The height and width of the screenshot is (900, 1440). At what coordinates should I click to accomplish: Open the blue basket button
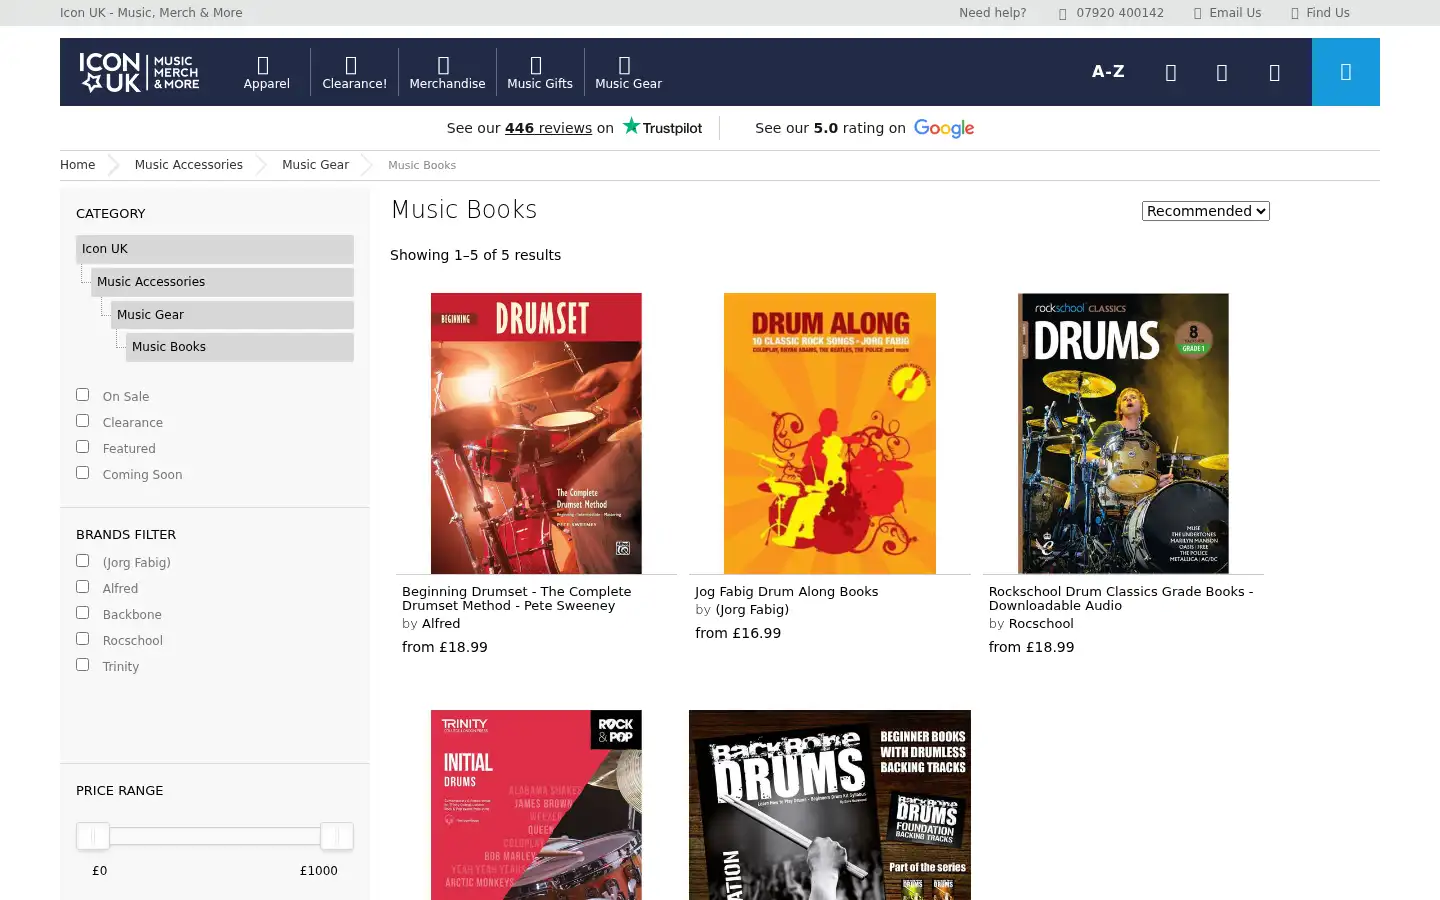click(x=1346, y=72)
